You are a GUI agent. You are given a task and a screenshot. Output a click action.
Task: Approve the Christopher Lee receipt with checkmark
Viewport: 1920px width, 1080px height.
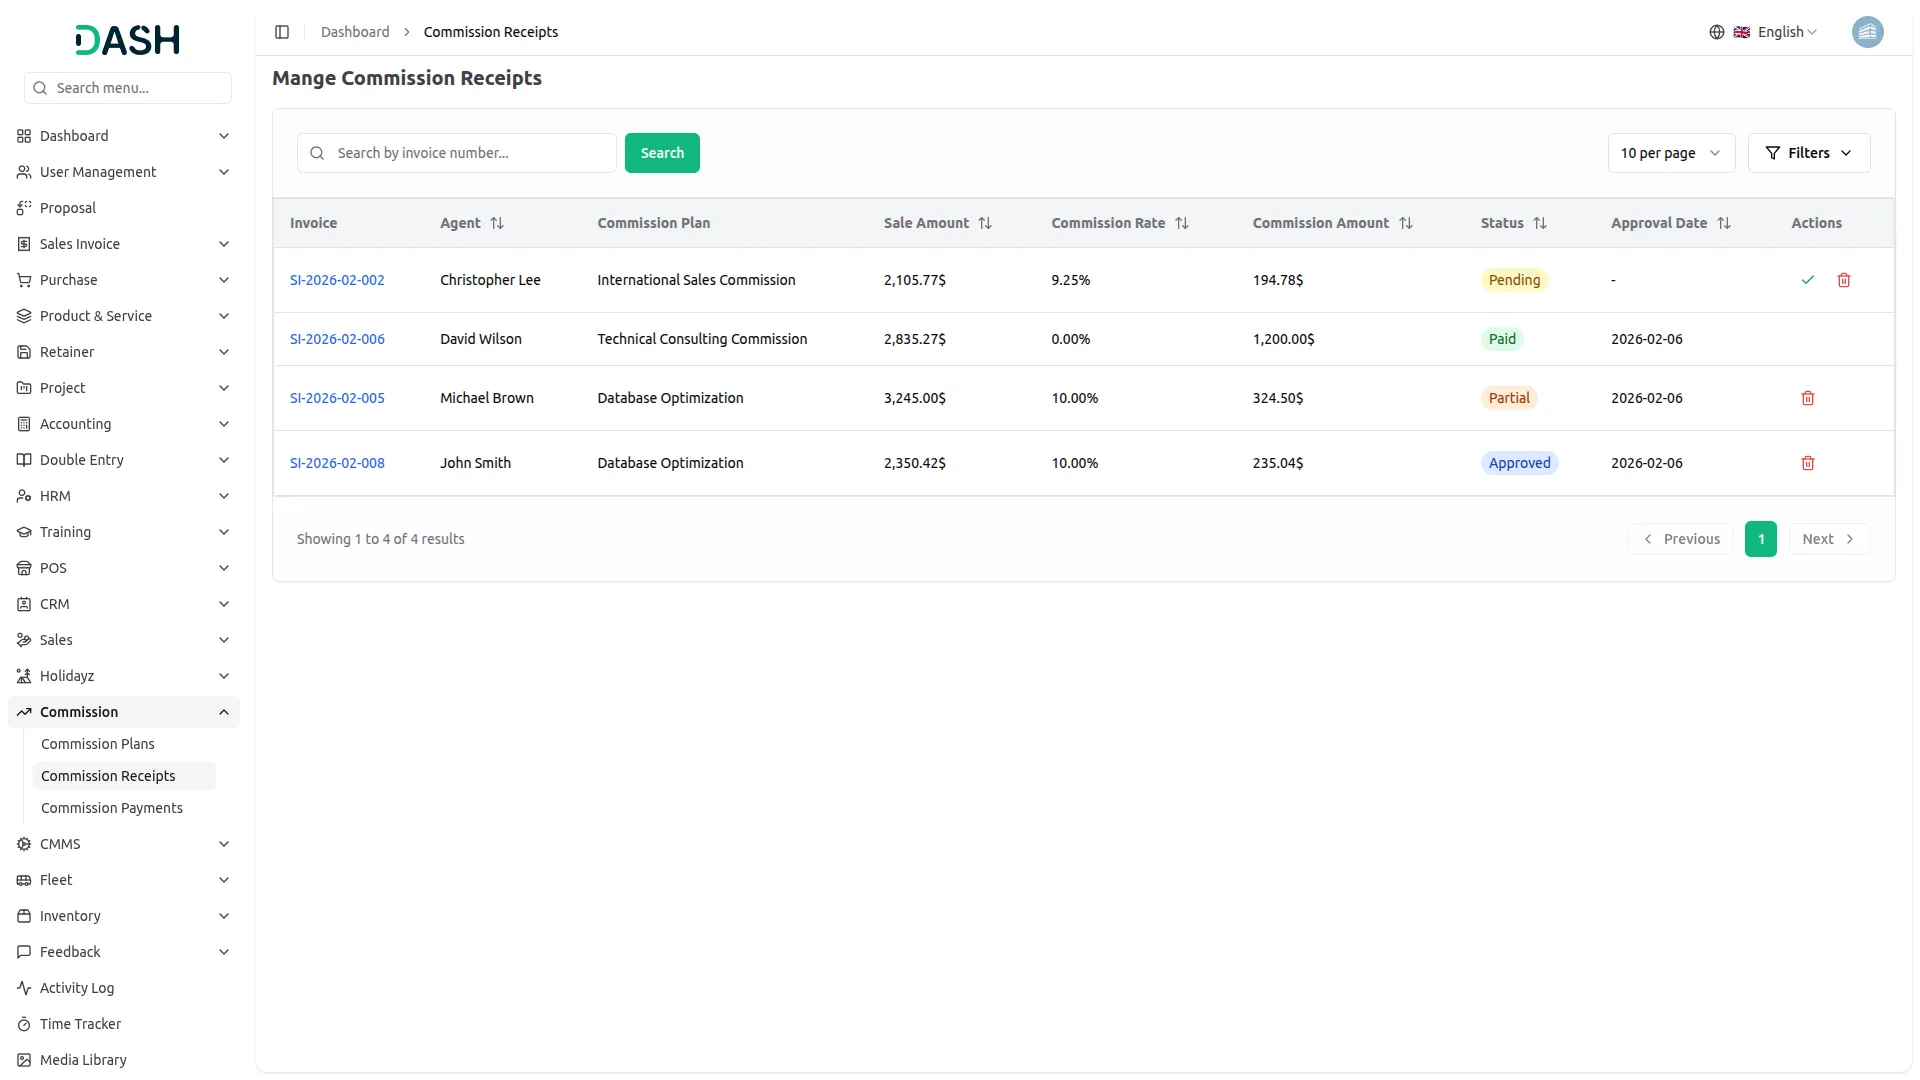[x=1808, y=280]
